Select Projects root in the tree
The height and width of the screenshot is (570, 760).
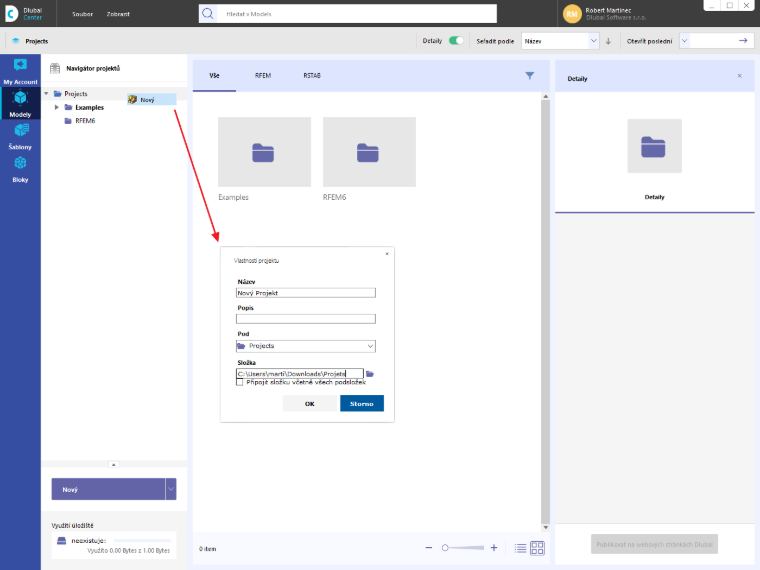click(76, 94)
